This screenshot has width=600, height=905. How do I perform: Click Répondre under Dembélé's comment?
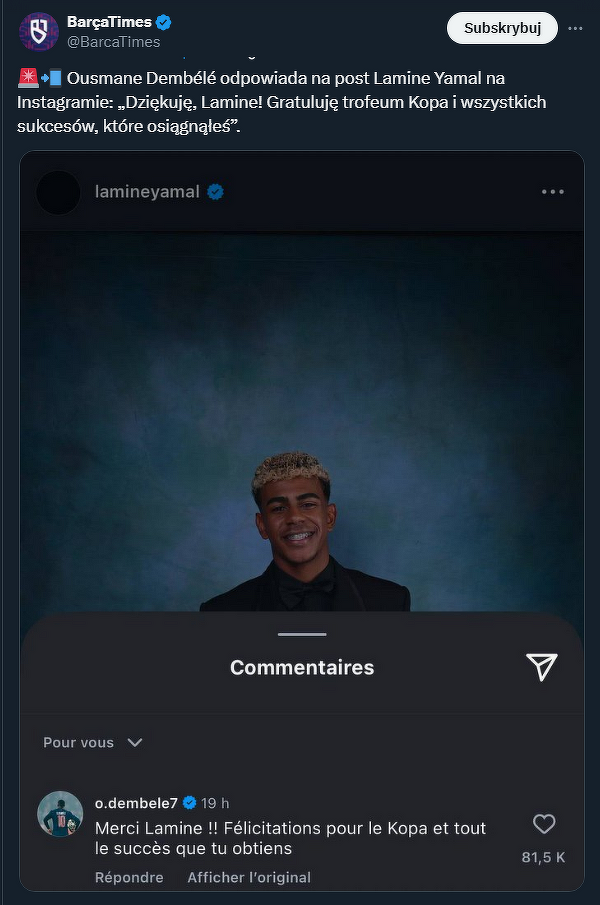pyautogui.click(x=129, y=877)
